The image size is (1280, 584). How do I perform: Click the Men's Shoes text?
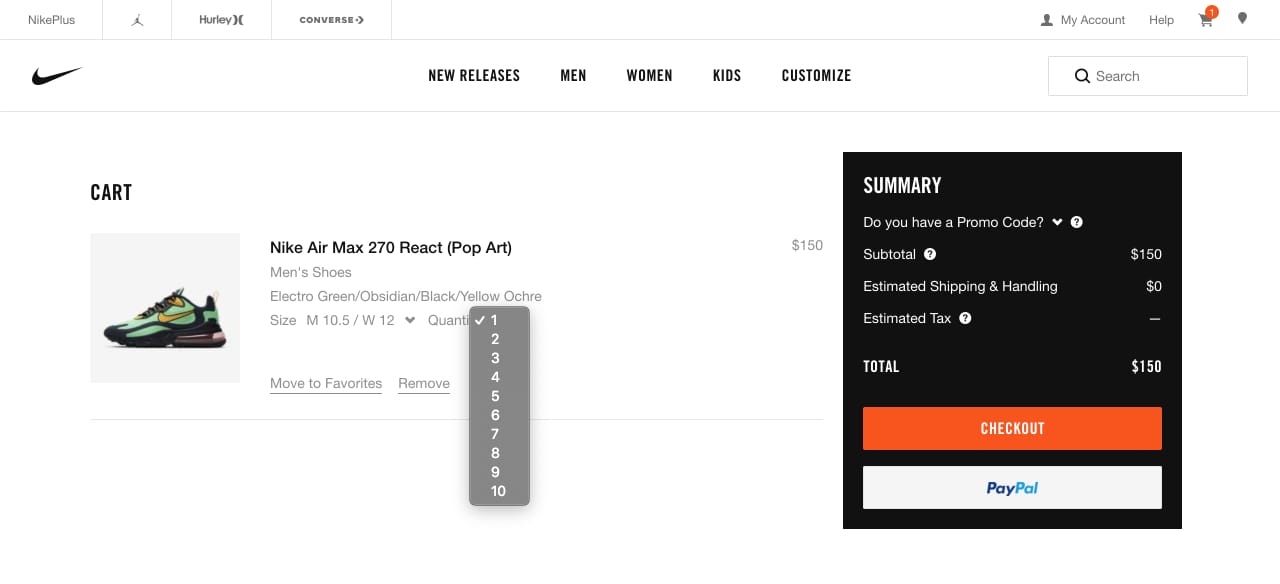[x=311, y=272]
